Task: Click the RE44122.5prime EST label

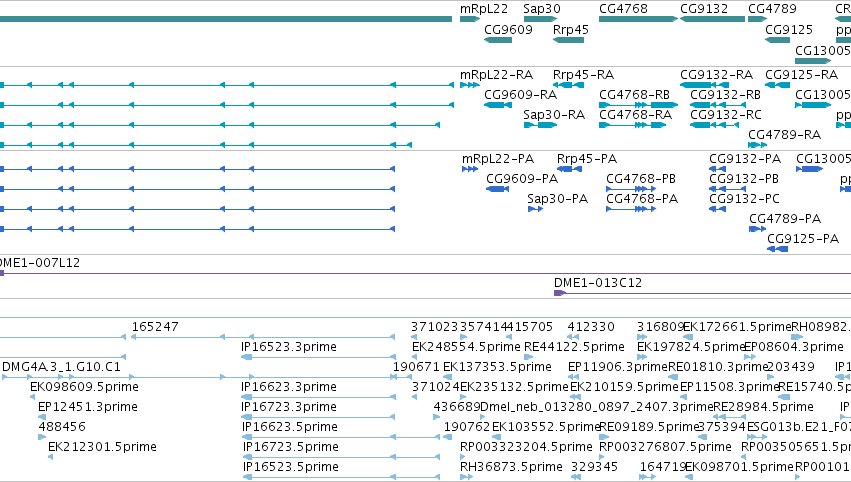Action: tap(574, 347)
